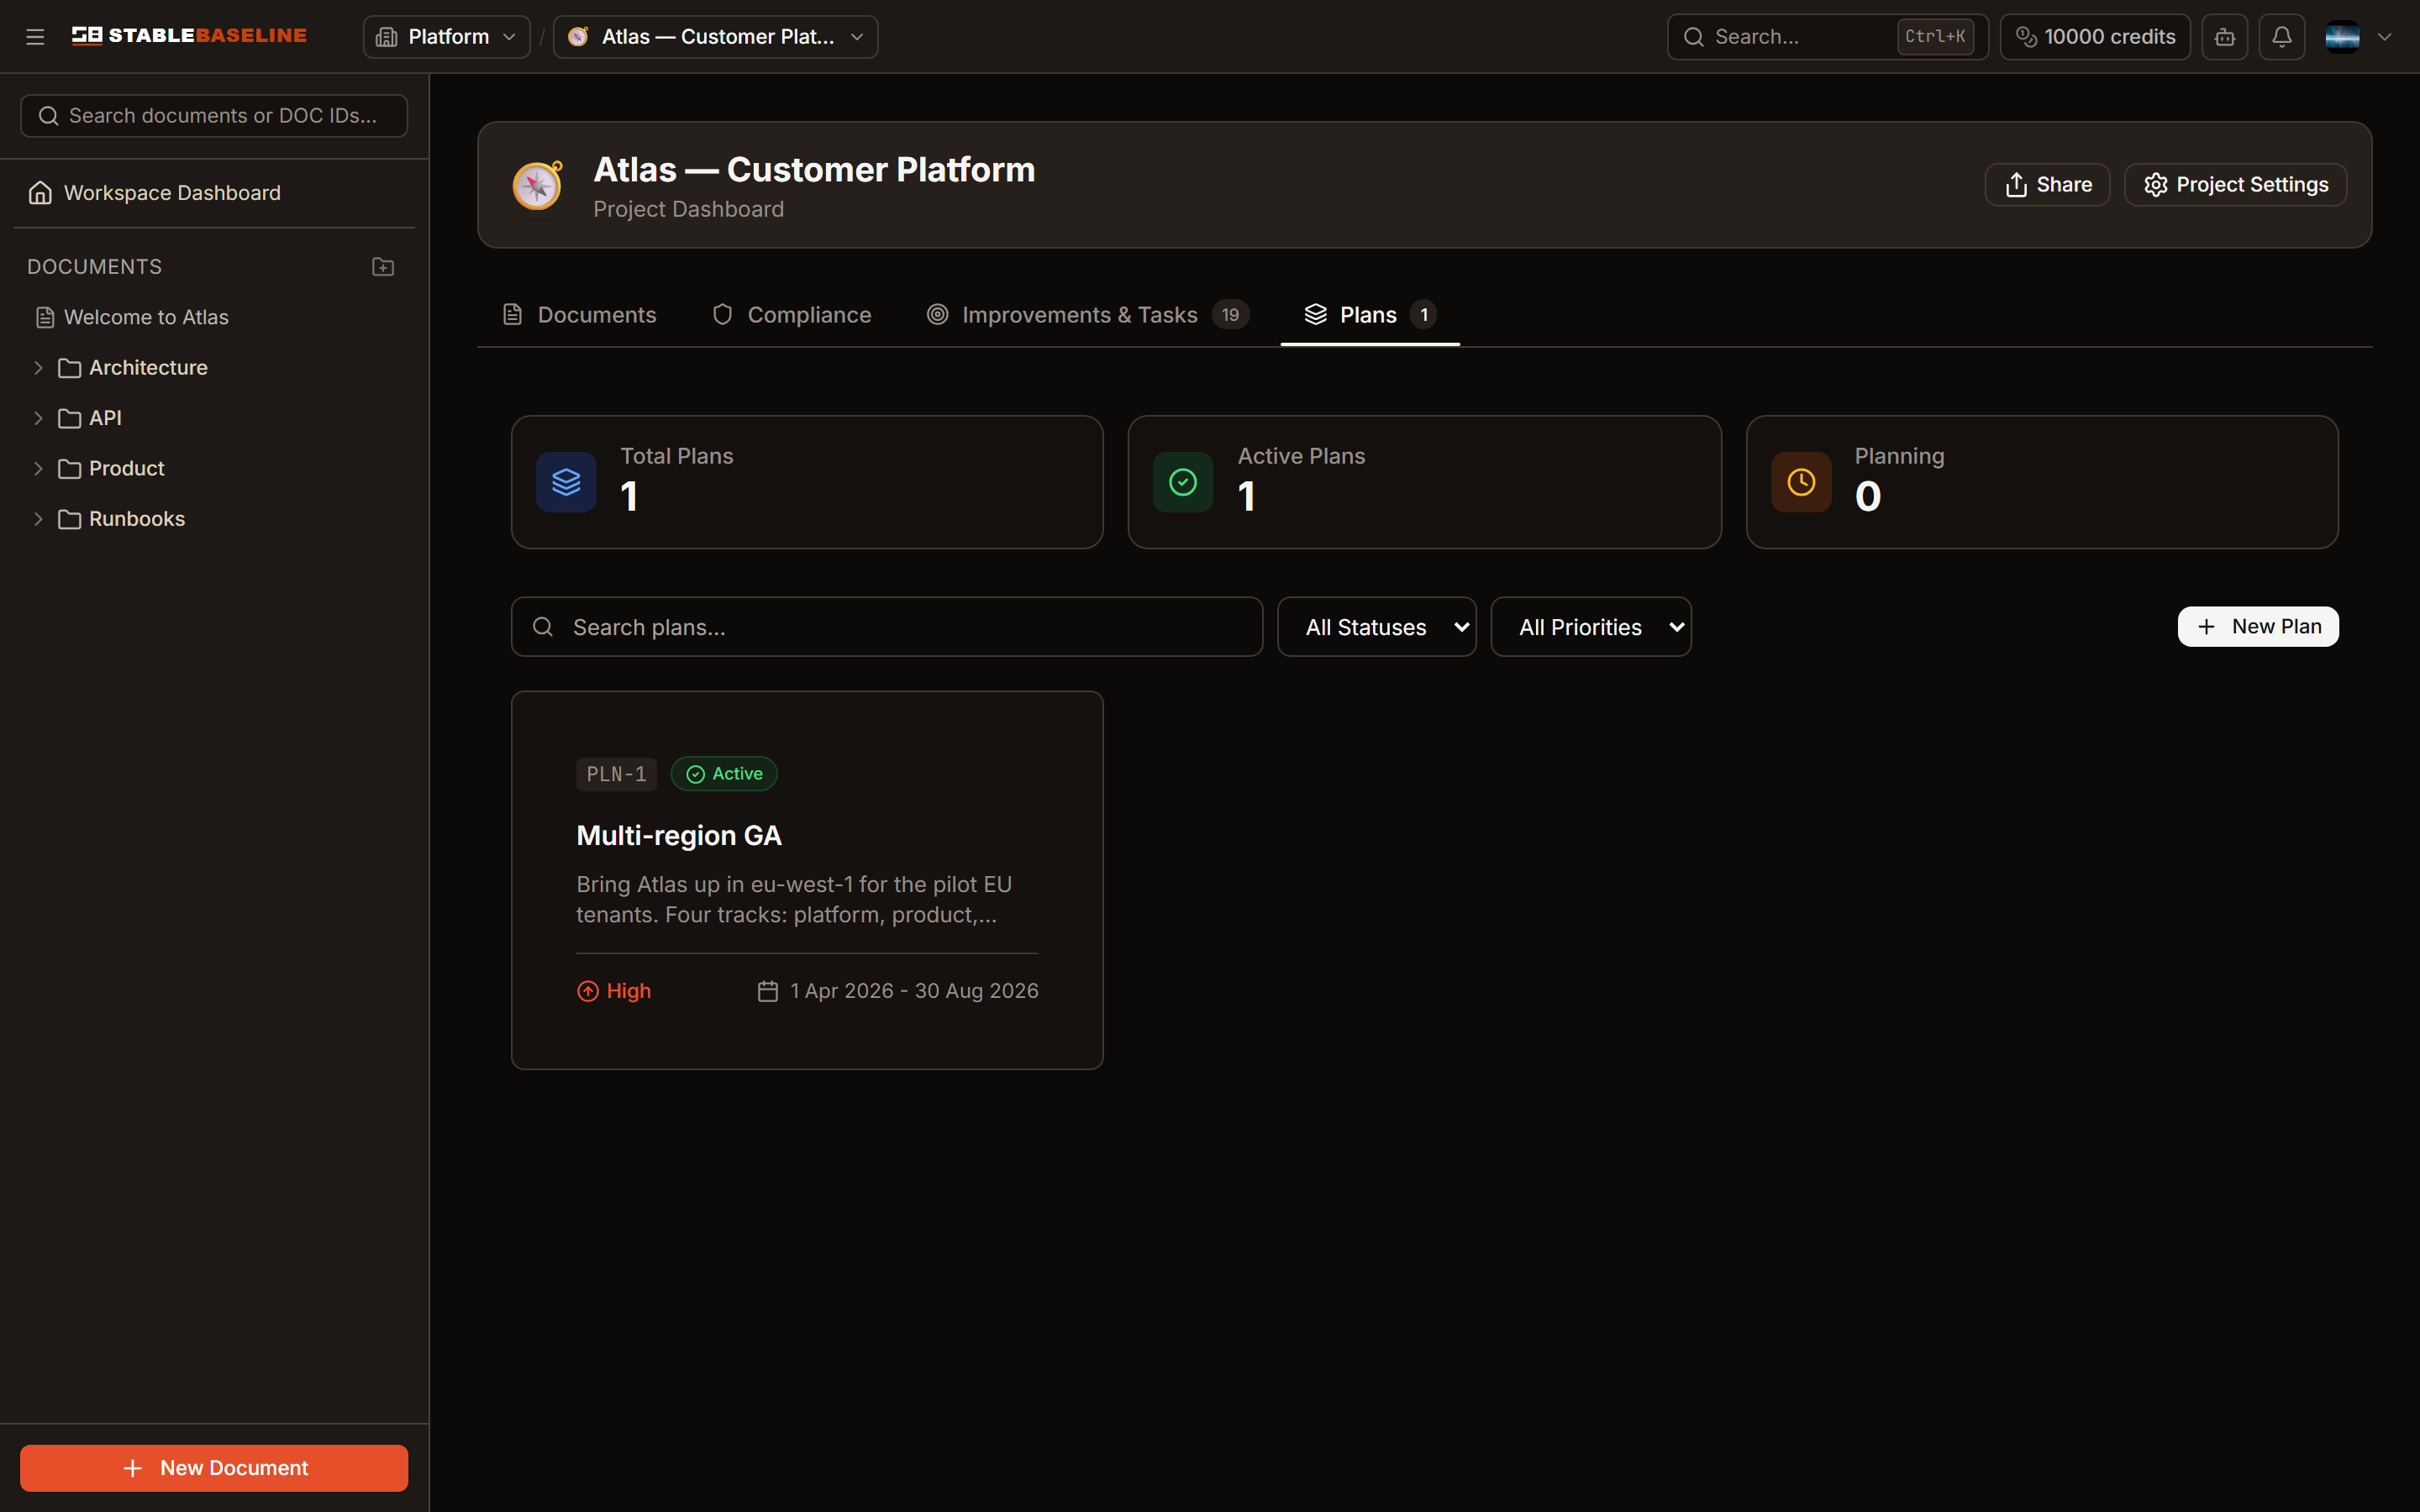Click the Total Plans layers icon
The height and width of the screenshot is (1512, 2420).
tap(566, 482)
